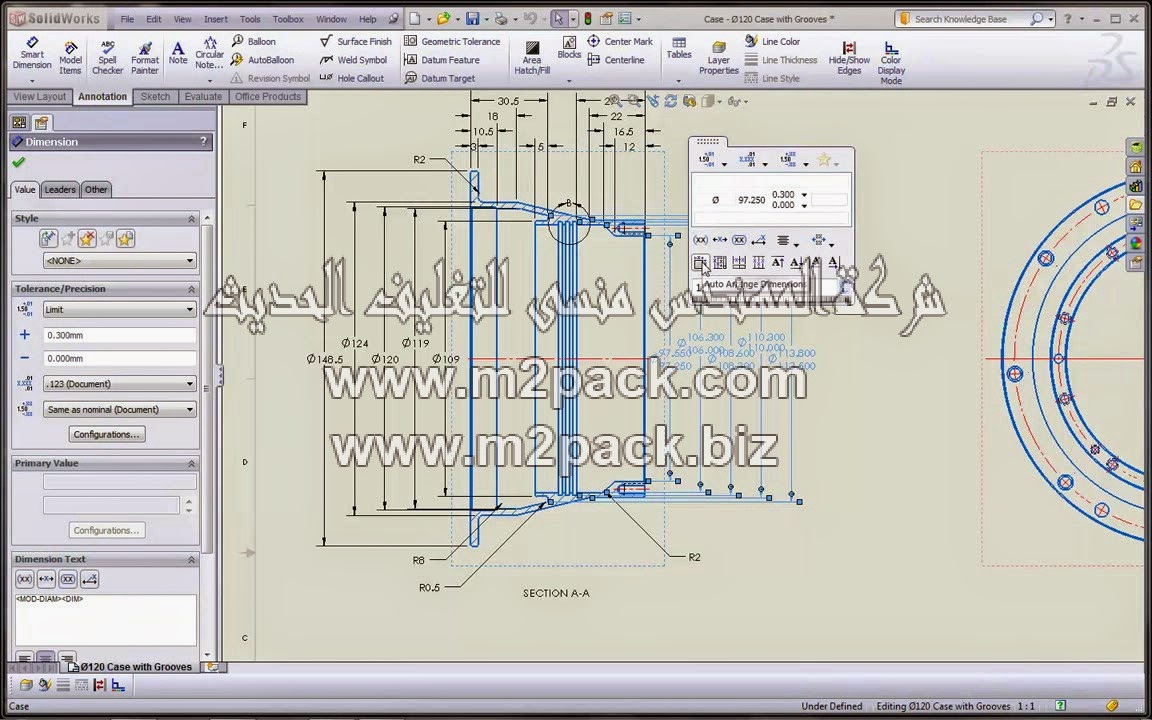1152x720 pixels.
Task: Toggle Offset Text in the floating palette
Action: point(759,240)
